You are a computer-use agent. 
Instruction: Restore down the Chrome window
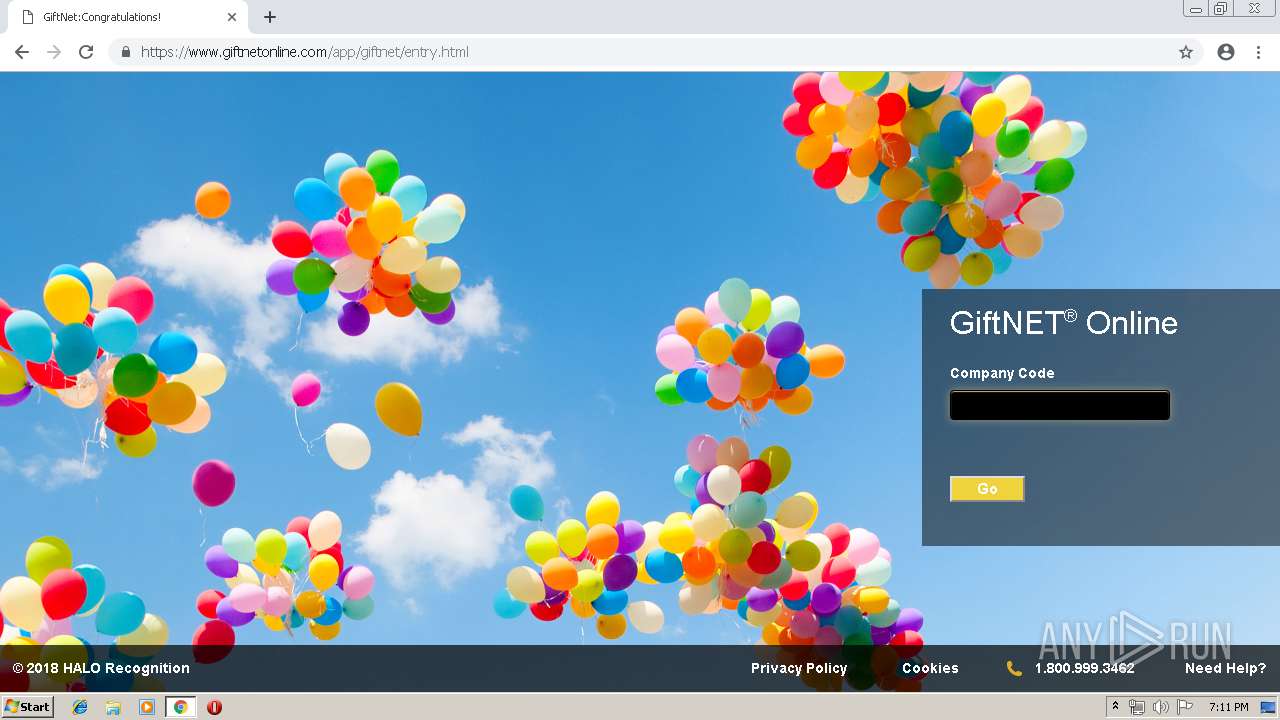pos(1221,8)
